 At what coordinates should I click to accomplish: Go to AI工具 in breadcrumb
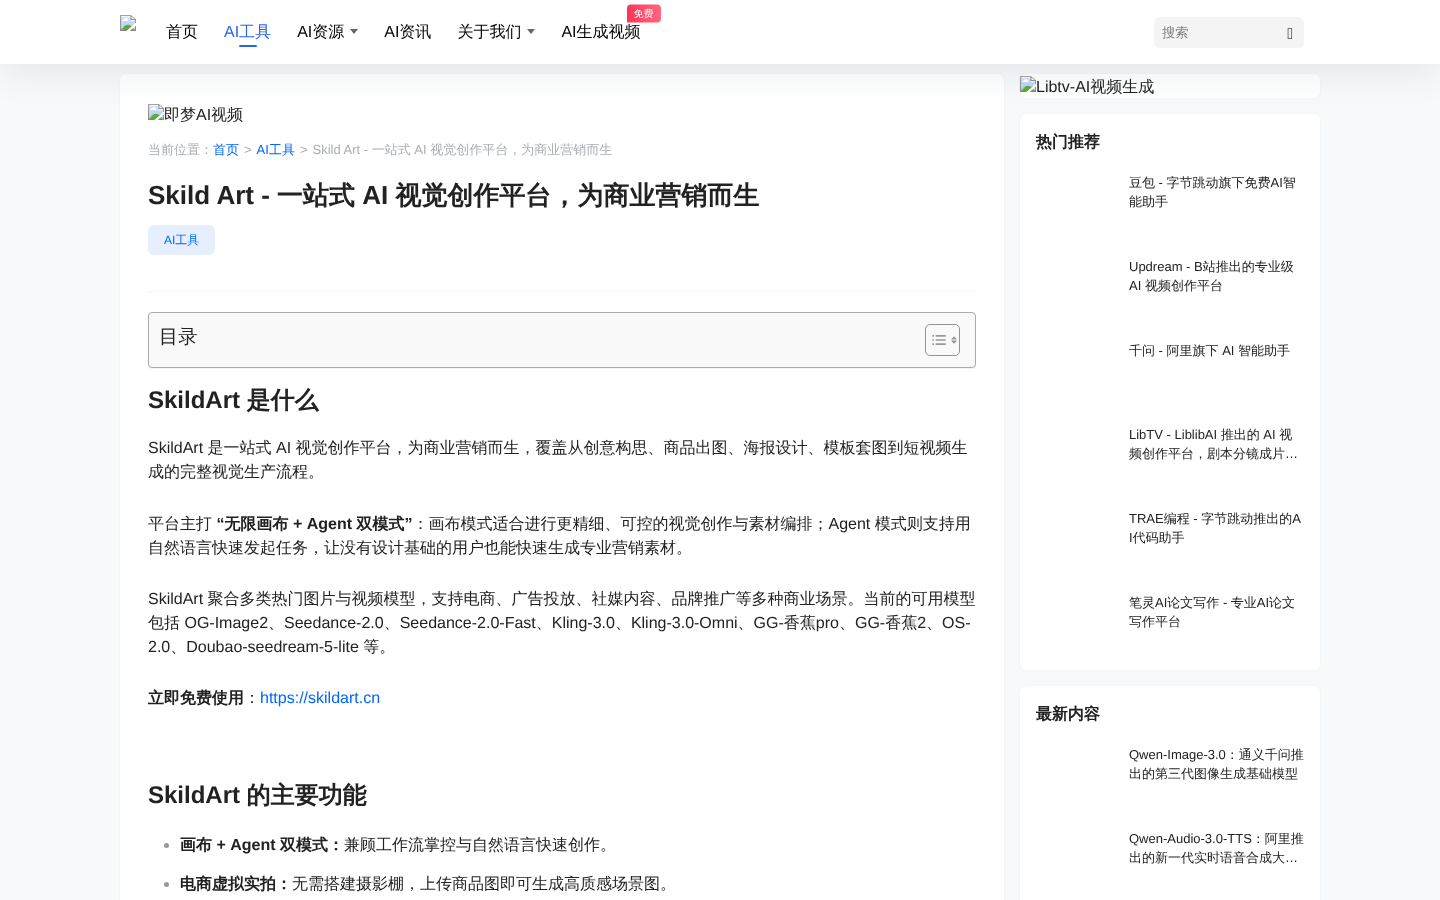click(x=275, y=149)
